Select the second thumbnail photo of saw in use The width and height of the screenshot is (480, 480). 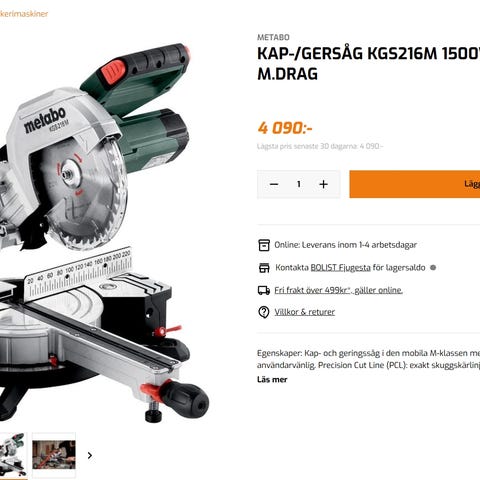tap(54, 455)
